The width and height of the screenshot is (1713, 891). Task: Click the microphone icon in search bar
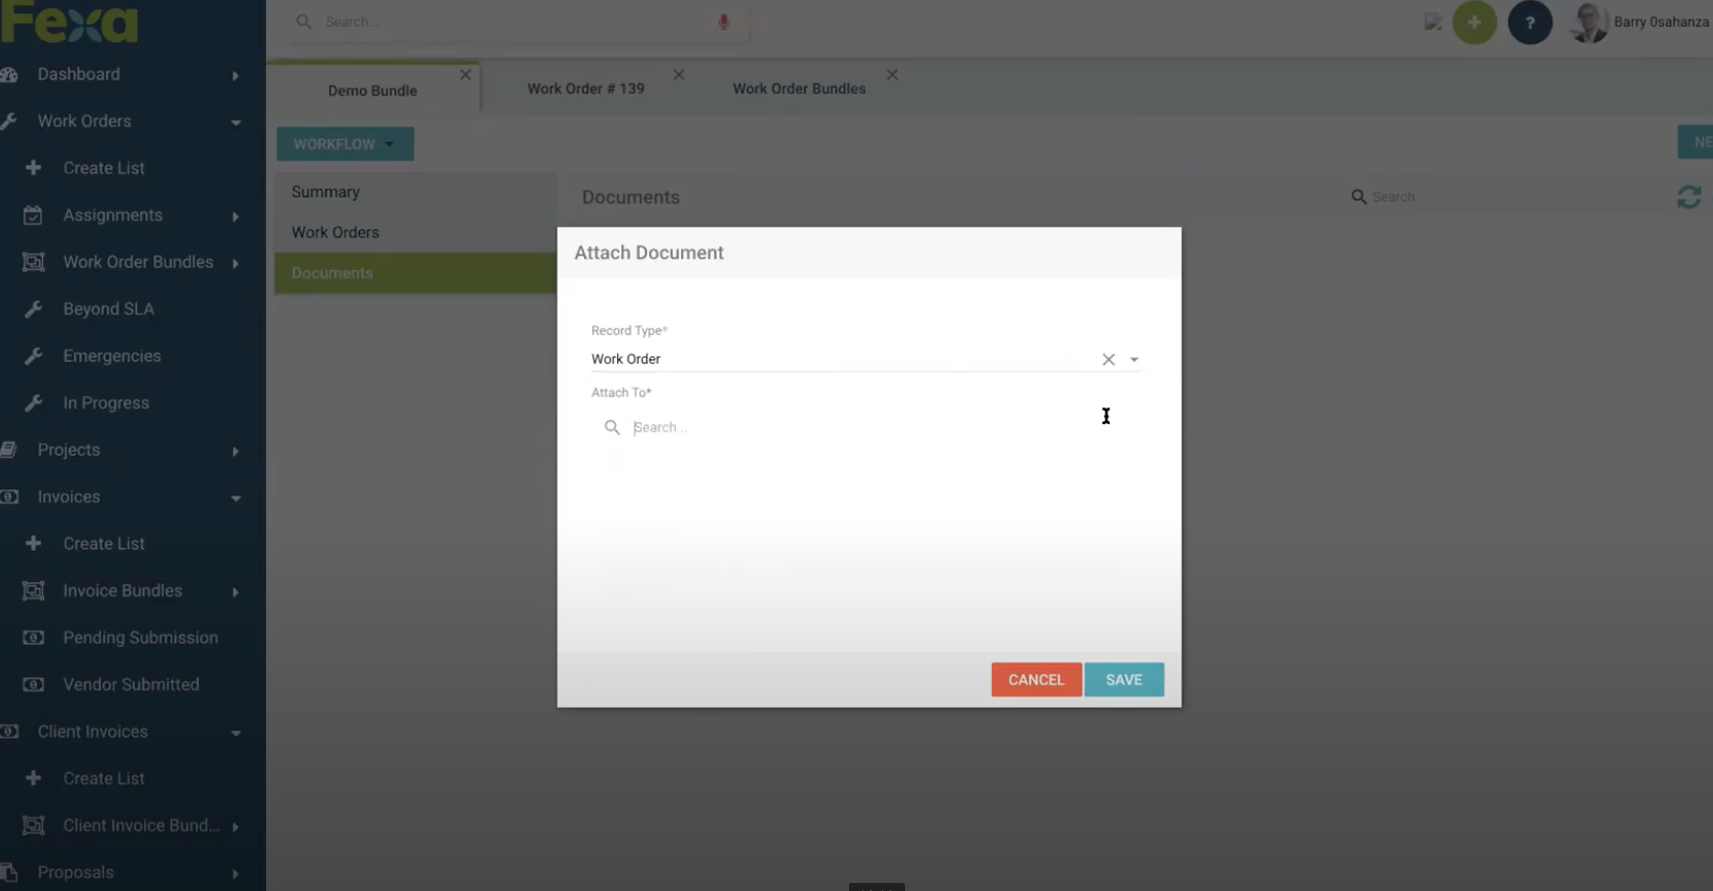pos(723,22)
